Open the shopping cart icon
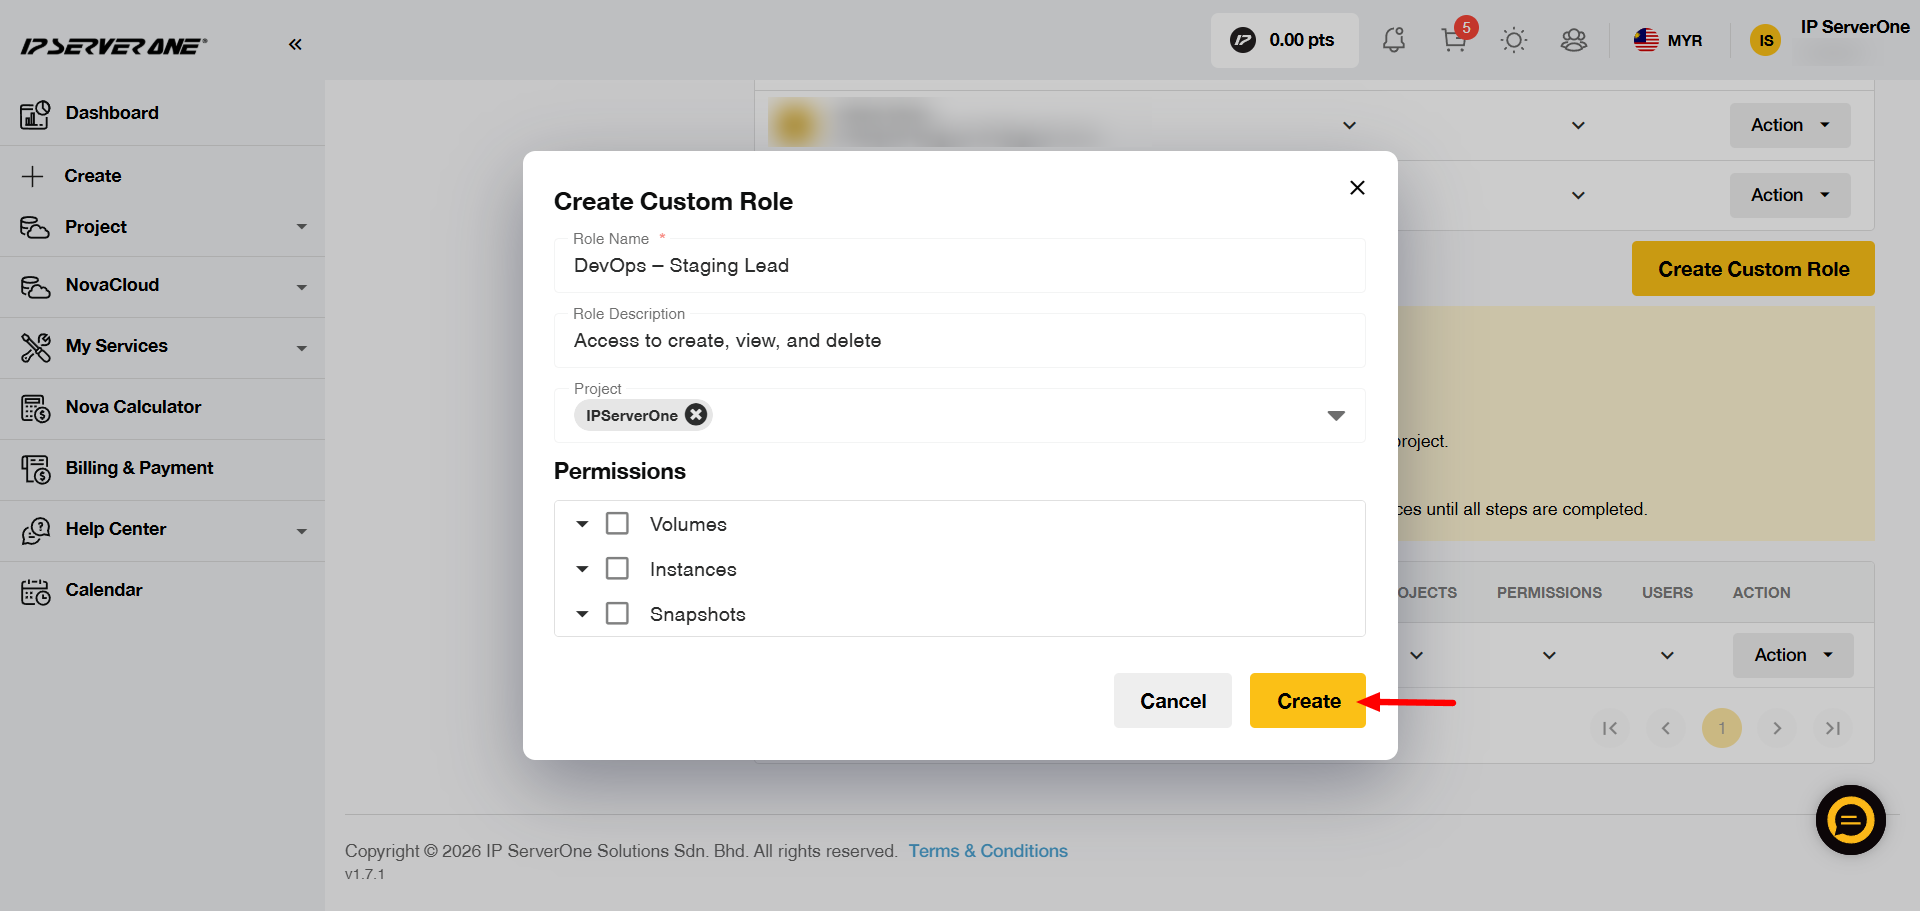 click(x=1454, y=40)
